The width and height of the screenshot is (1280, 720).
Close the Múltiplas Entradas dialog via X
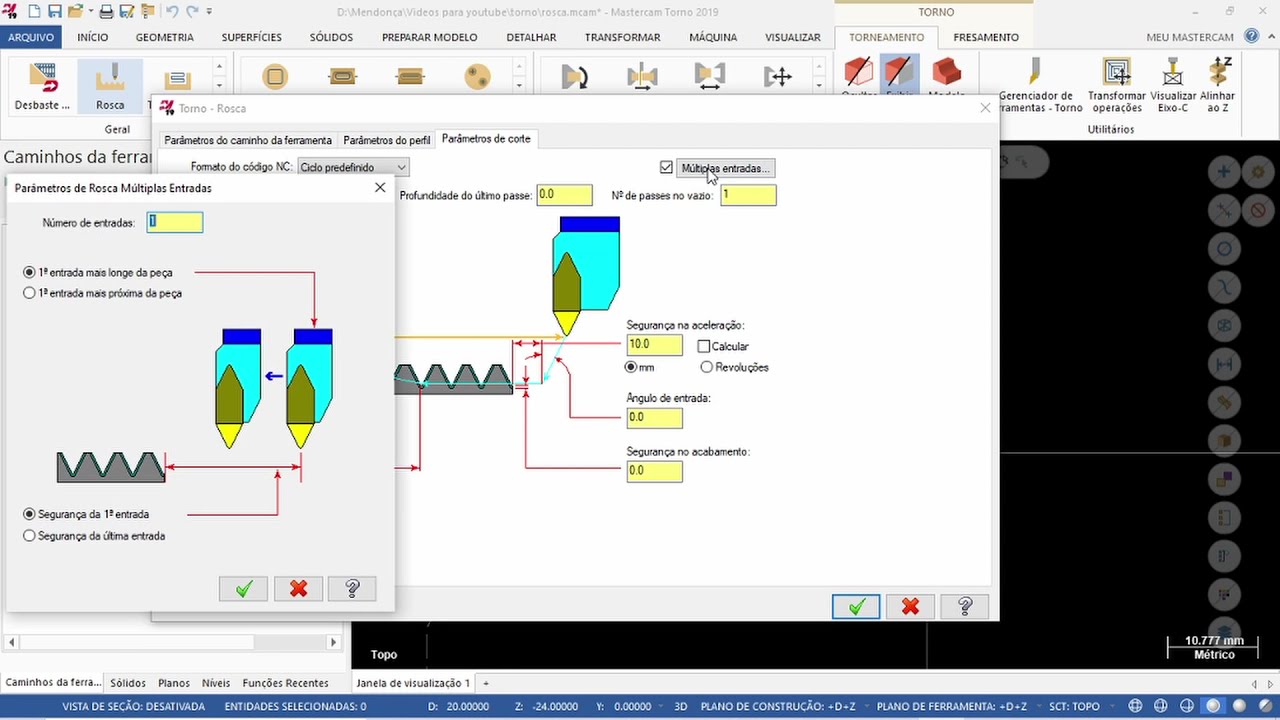coord(380,187)
